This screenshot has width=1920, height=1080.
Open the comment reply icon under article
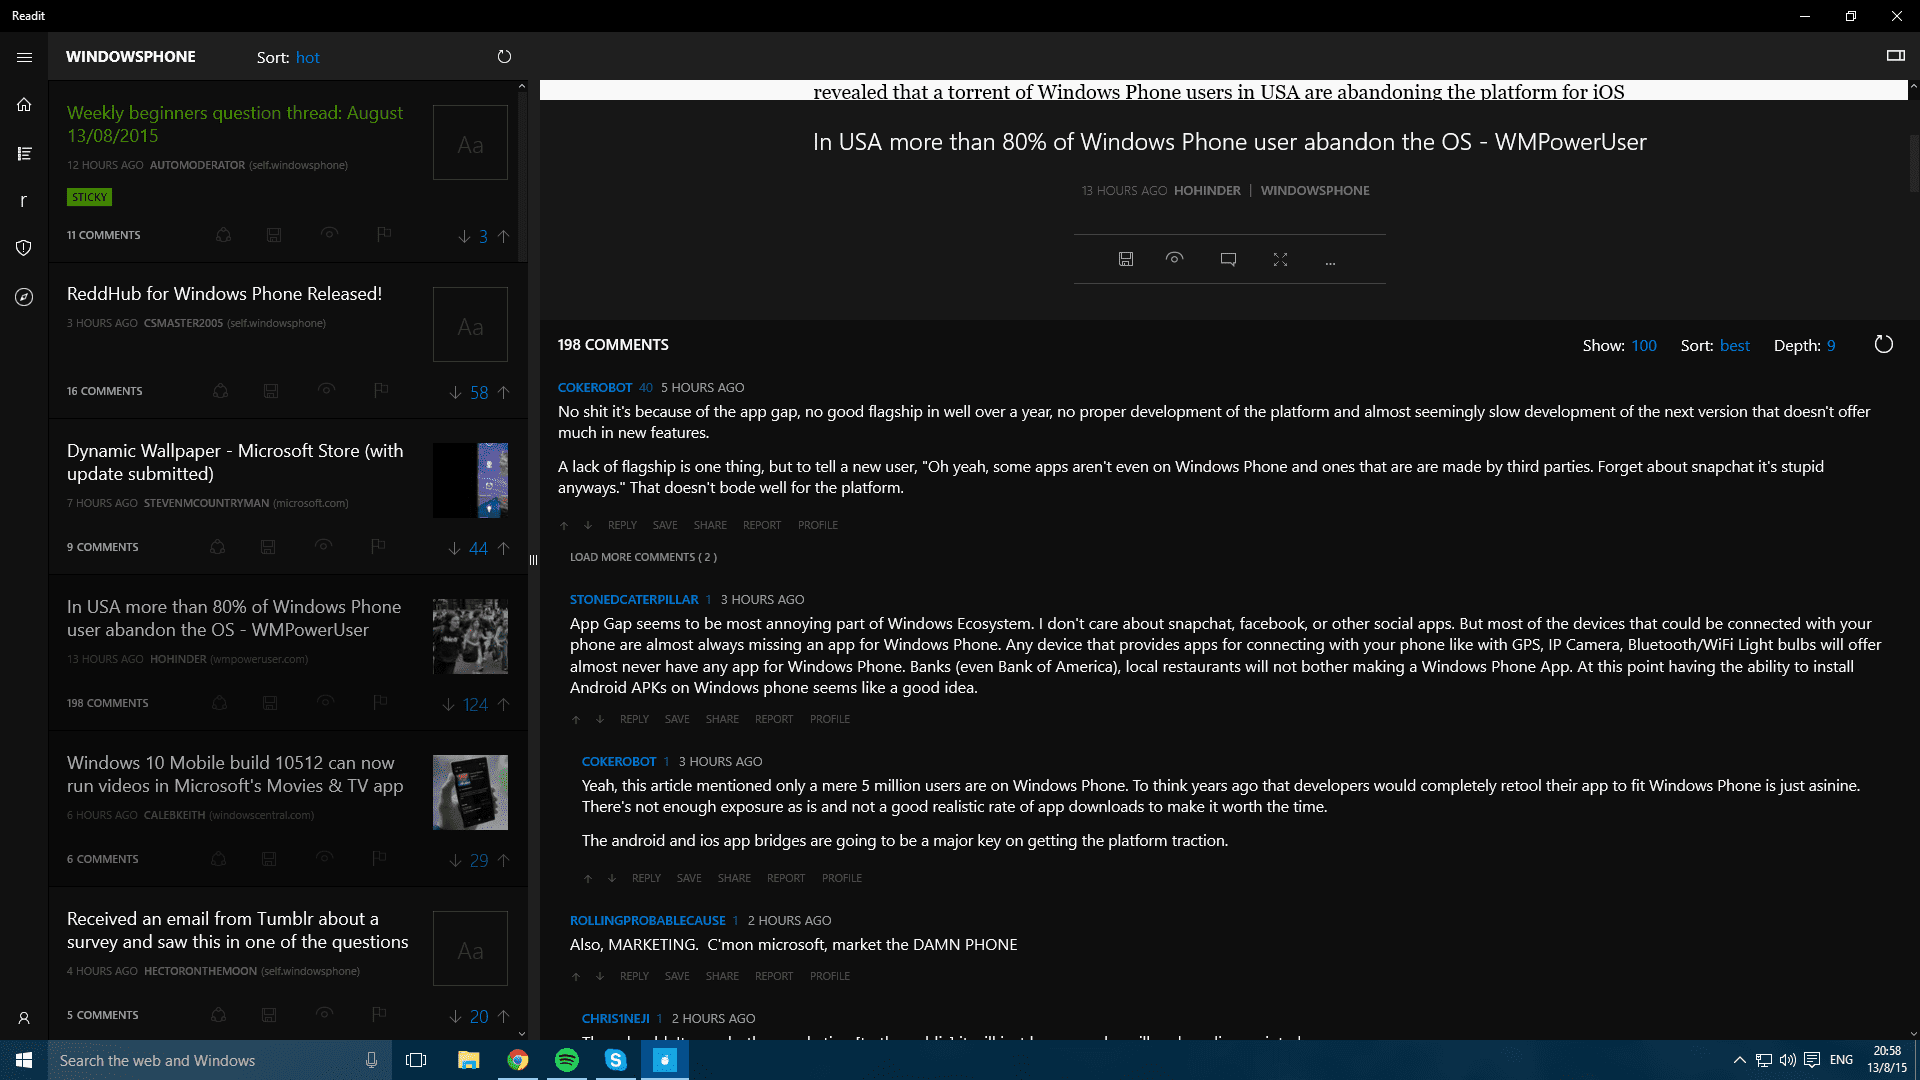1228,259
